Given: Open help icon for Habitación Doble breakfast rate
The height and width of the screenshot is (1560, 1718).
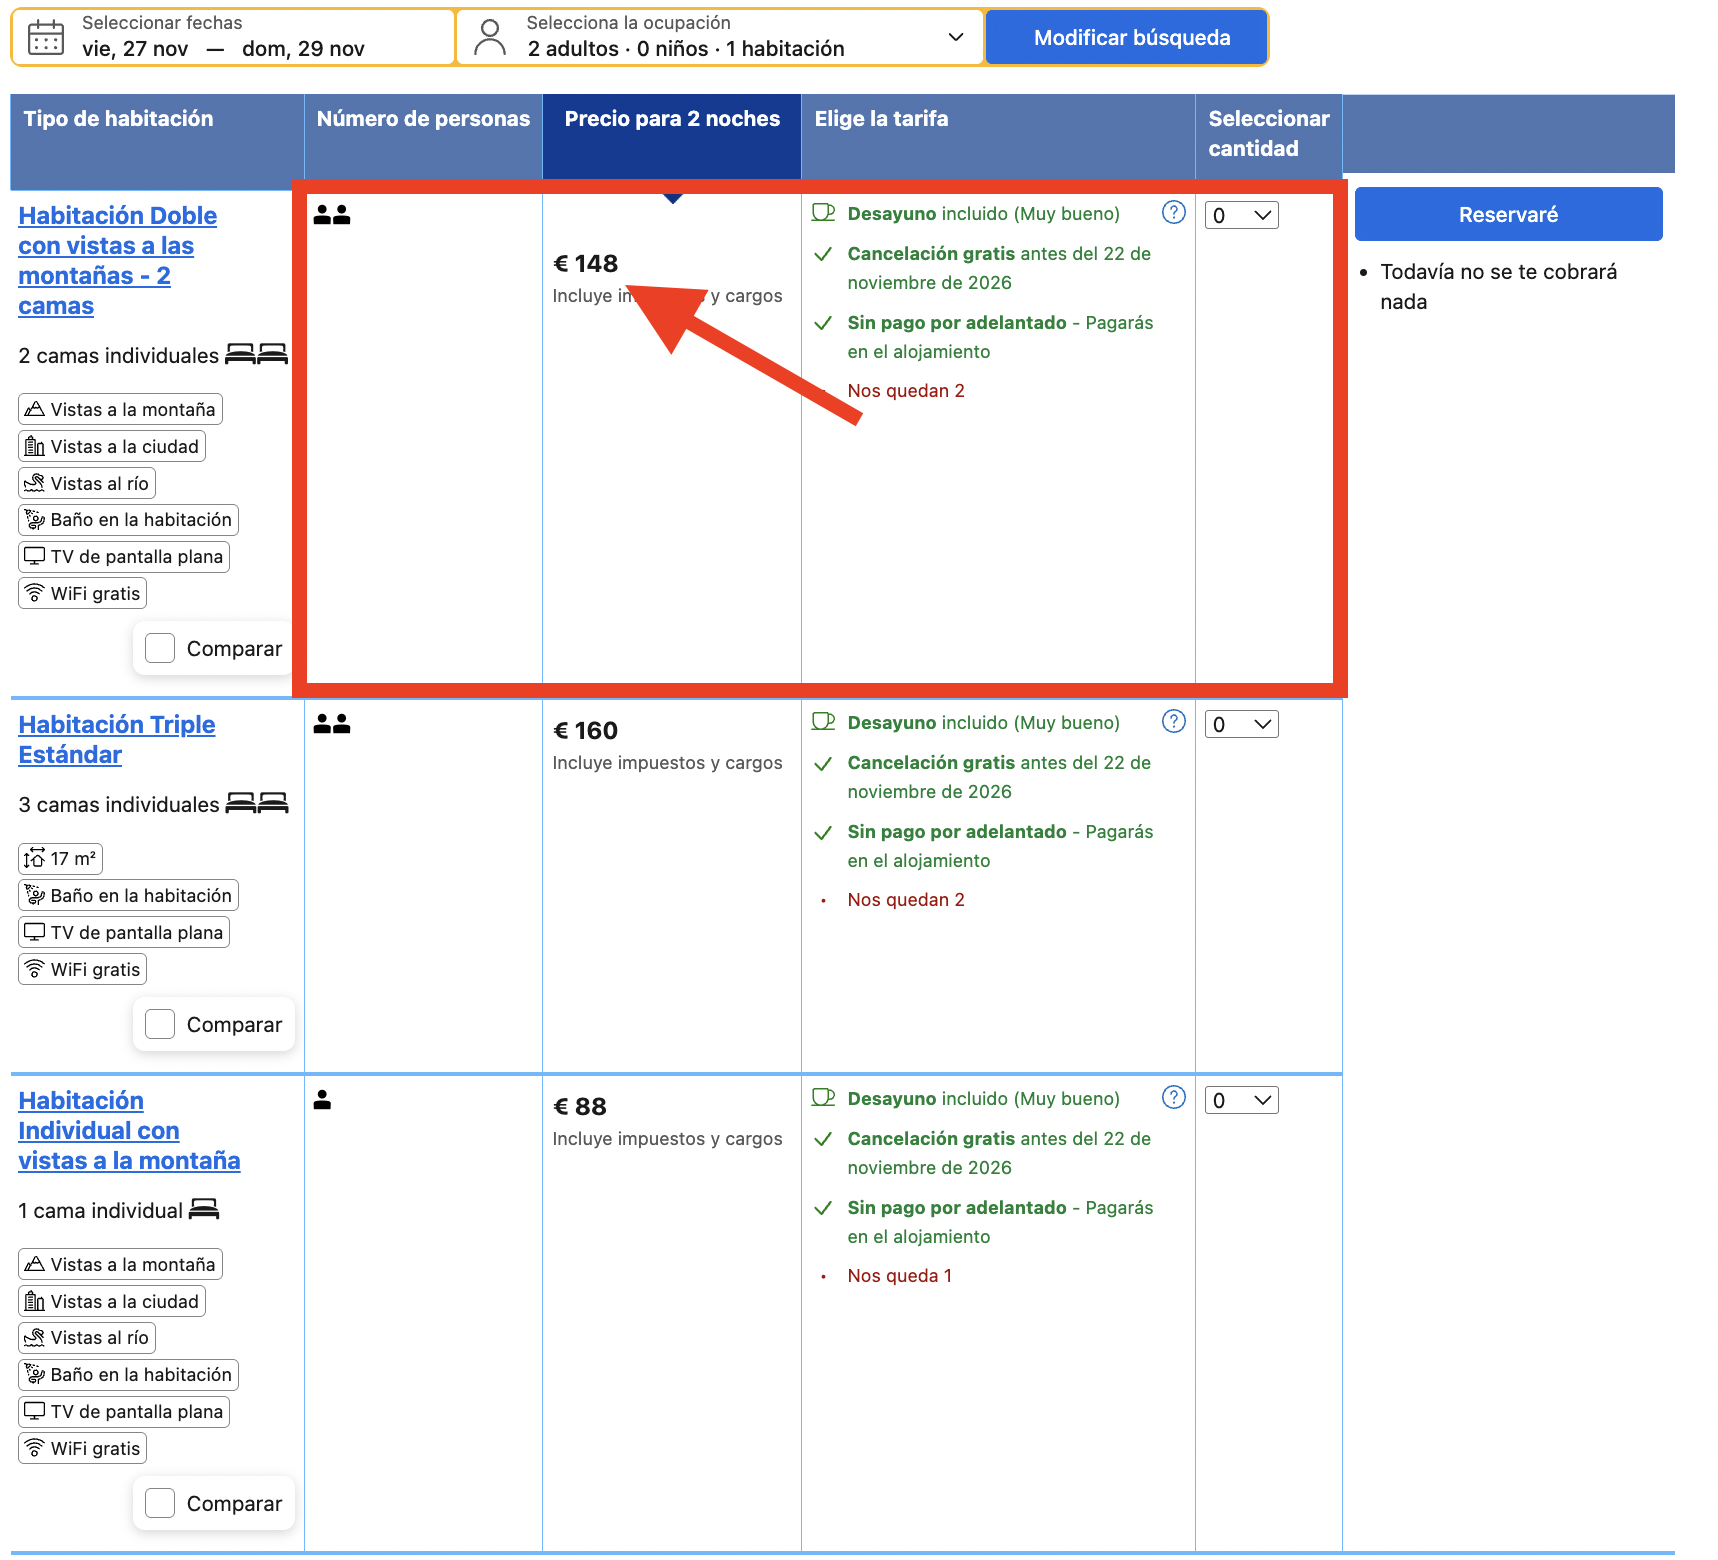Looking at the screenshot, I should pyautogui.click(x=1174, y=212).
